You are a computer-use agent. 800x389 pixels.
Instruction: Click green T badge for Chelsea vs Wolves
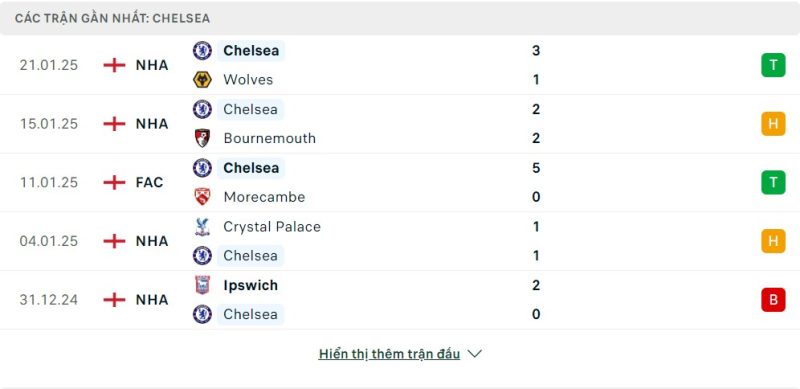pos(773,65)
